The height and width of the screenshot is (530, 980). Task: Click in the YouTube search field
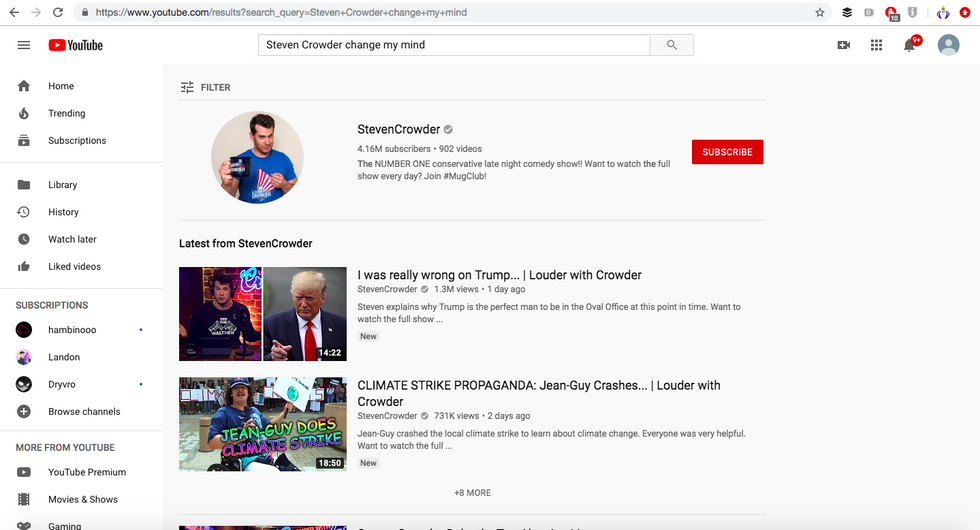click(x=454, y=45)
